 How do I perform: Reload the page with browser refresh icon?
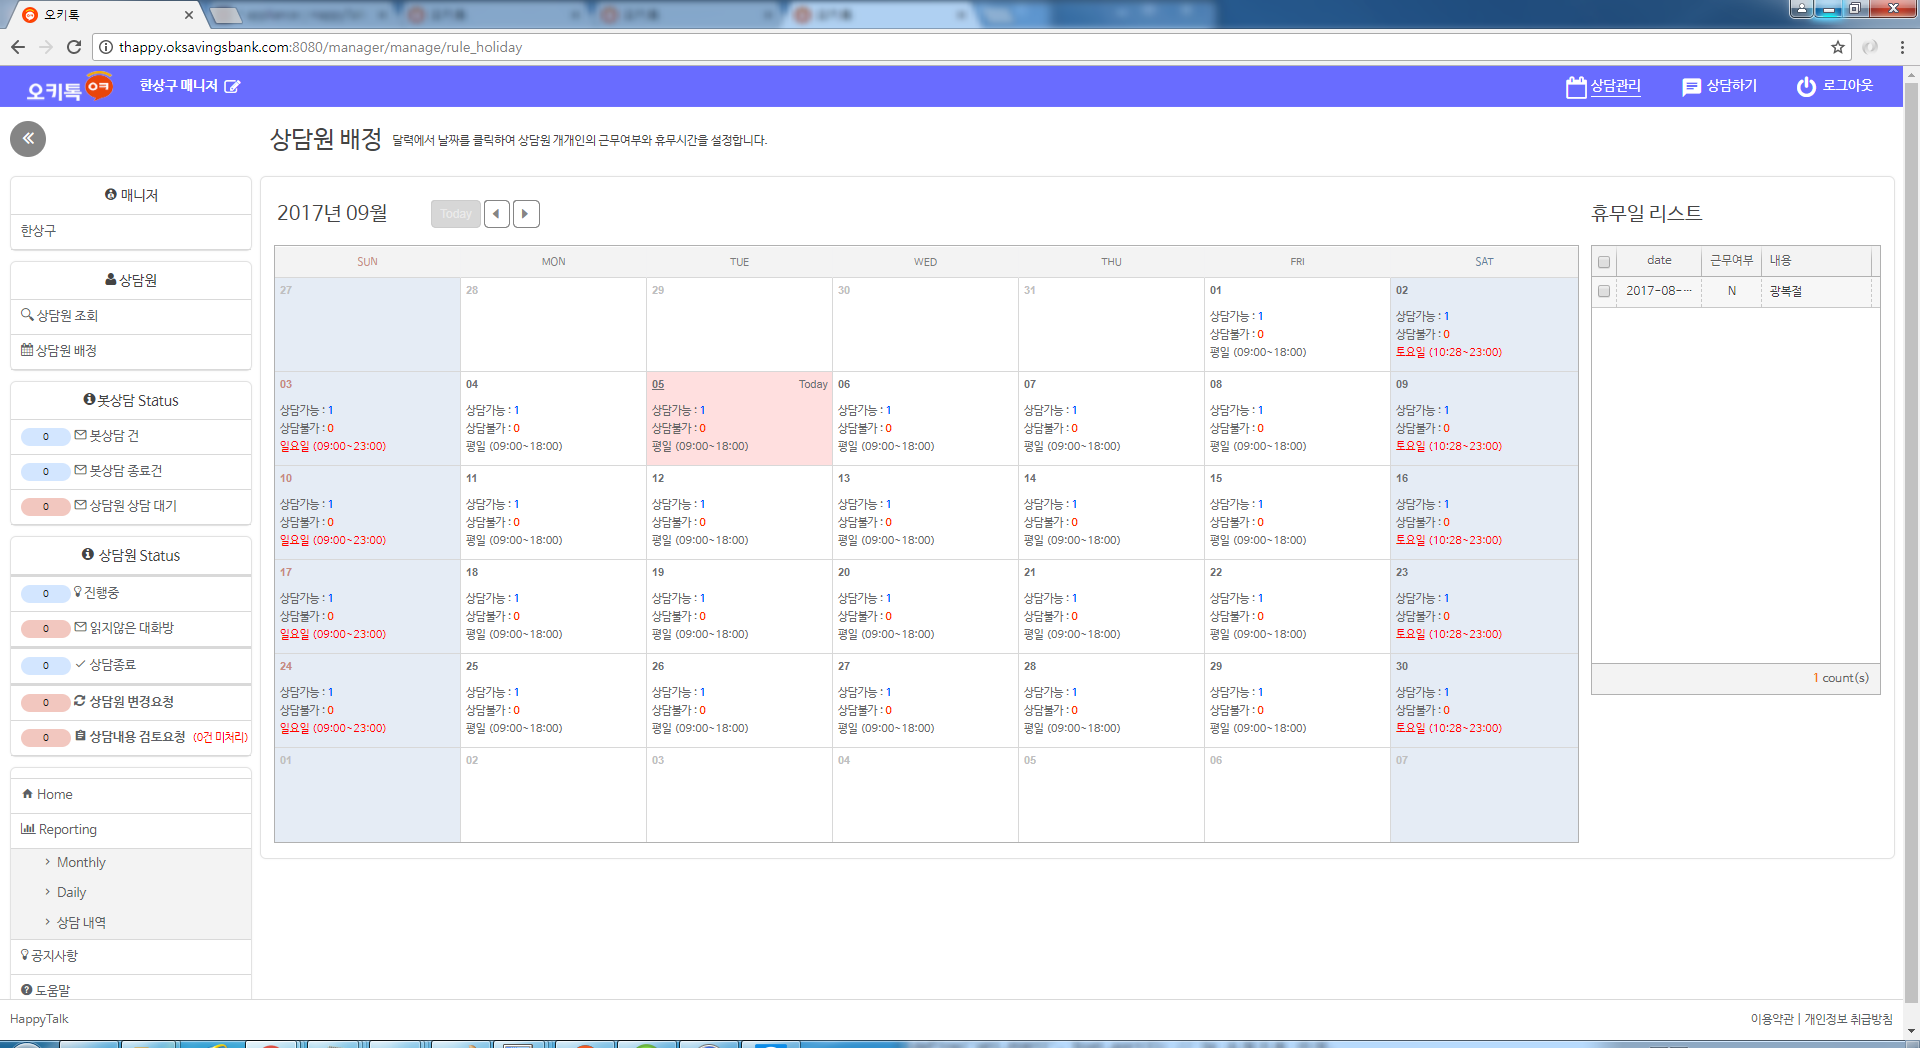pos(74,47)
